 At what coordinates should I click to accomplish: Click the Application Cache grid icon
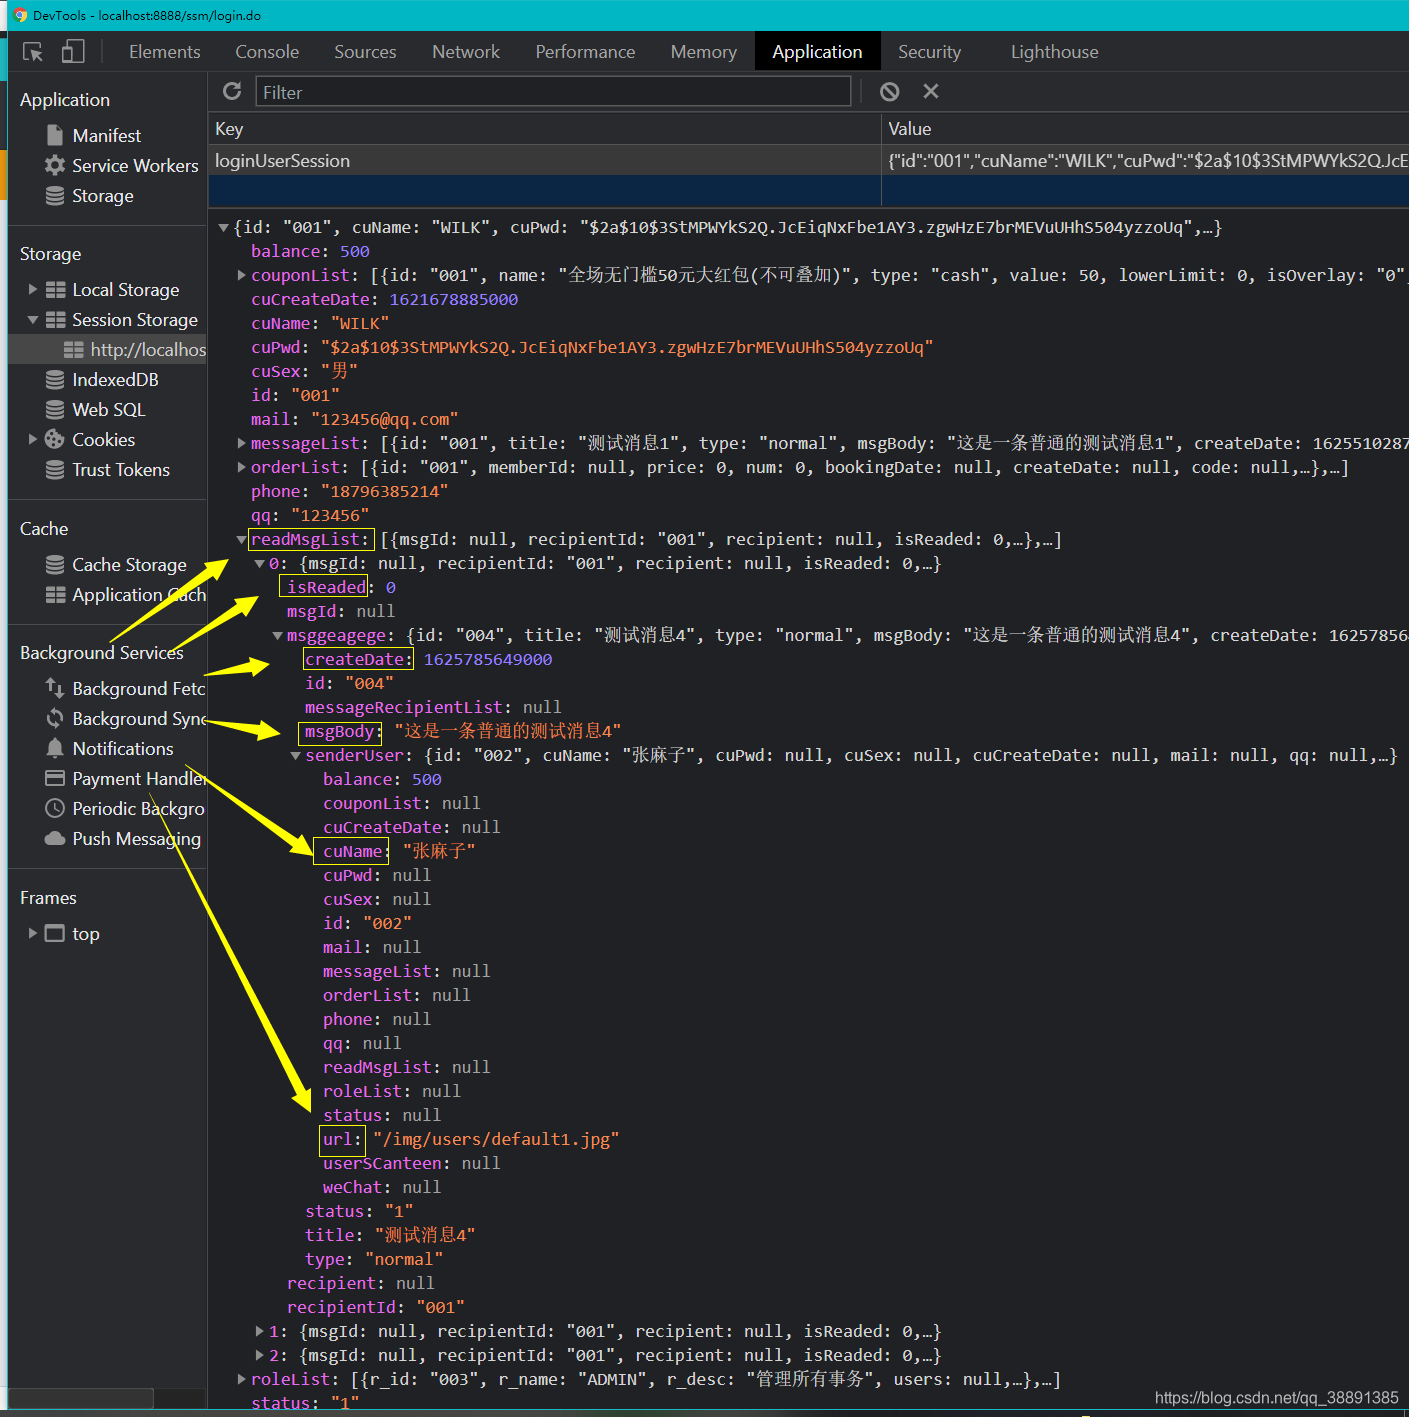[x=56, y=595]
